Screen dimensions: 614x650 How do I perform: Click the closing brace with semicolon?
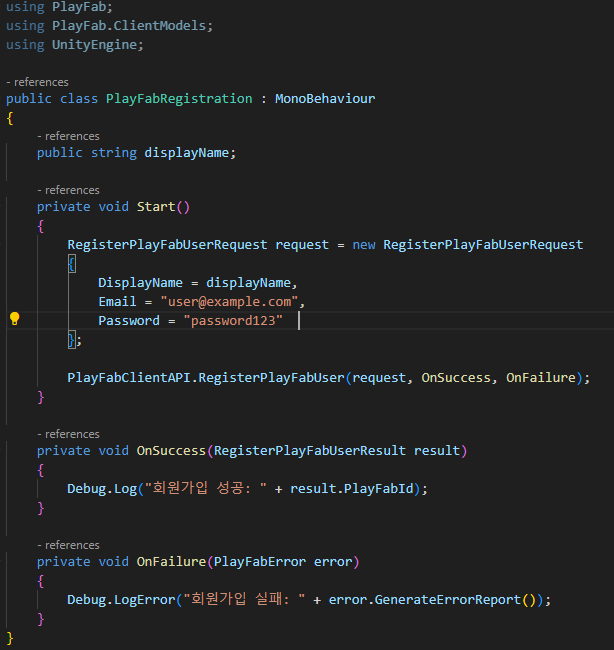pos(75,340)
